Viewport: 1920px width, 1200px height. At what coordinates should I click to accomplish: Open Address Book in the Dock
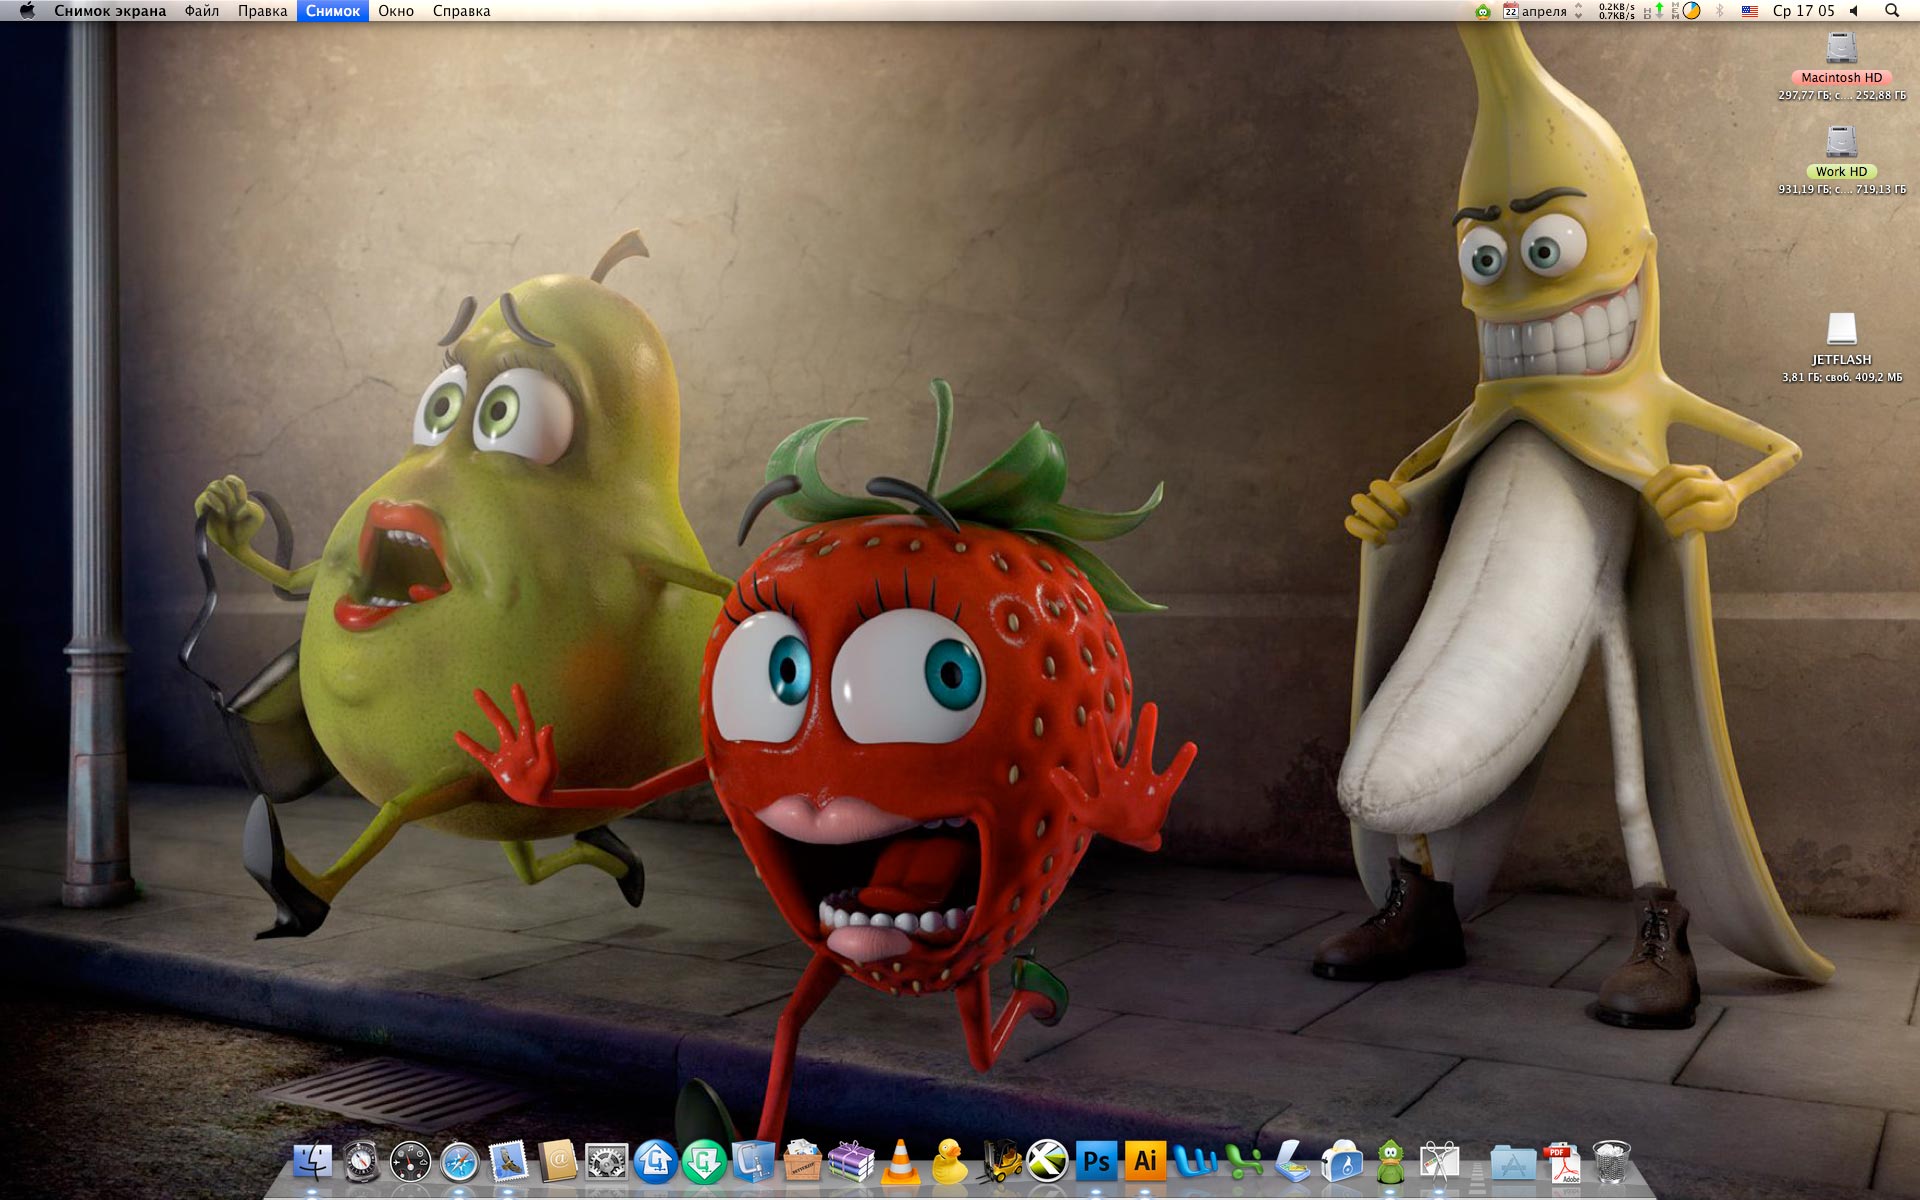(x=558, y=1162)
